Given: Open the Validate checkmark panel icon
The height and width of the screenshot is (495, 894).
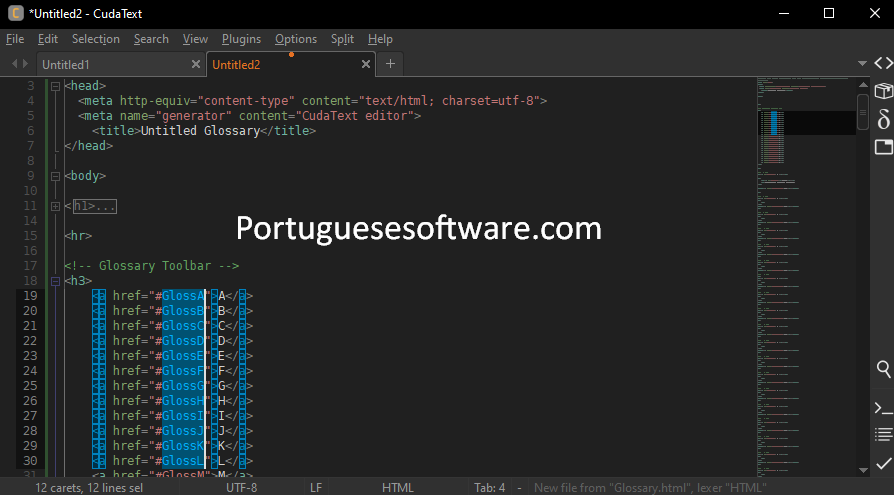Looking at the screenshot, I should click(883, 463).
